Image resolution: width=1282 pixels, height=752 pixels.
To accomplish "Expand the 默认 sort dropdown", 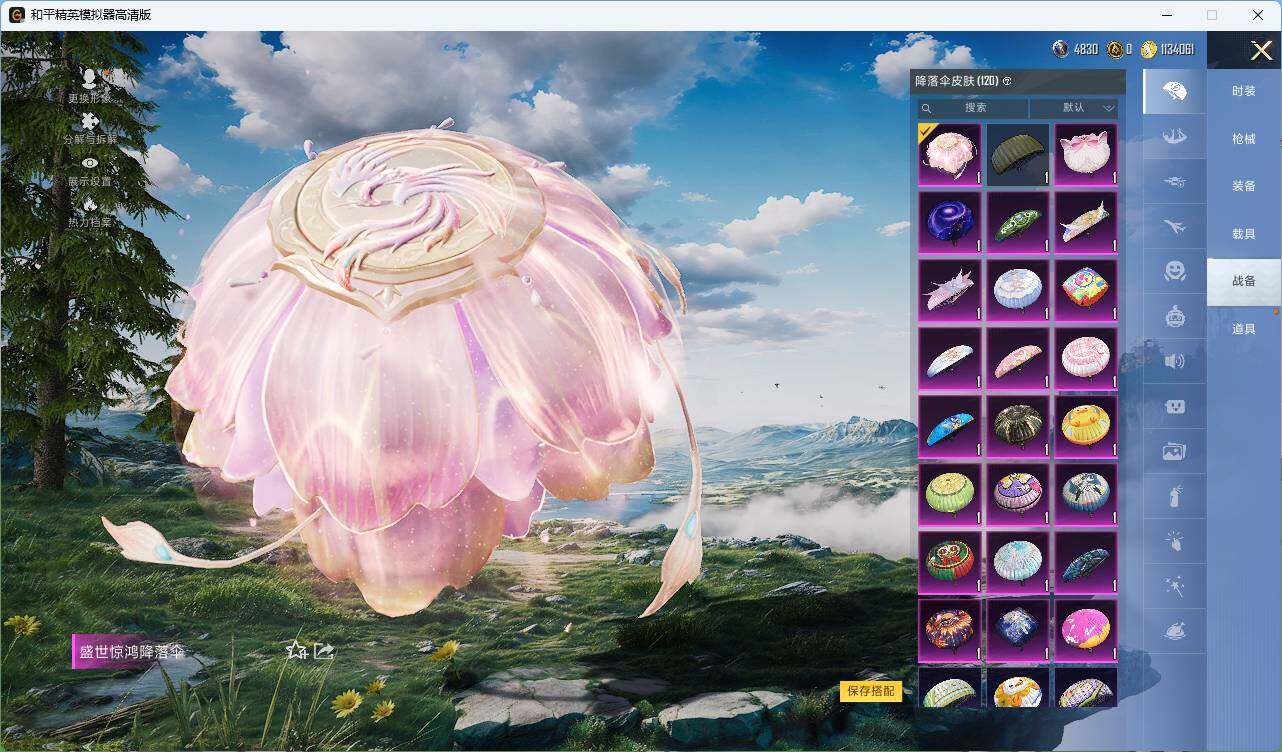I will [x=1074, y=108].
